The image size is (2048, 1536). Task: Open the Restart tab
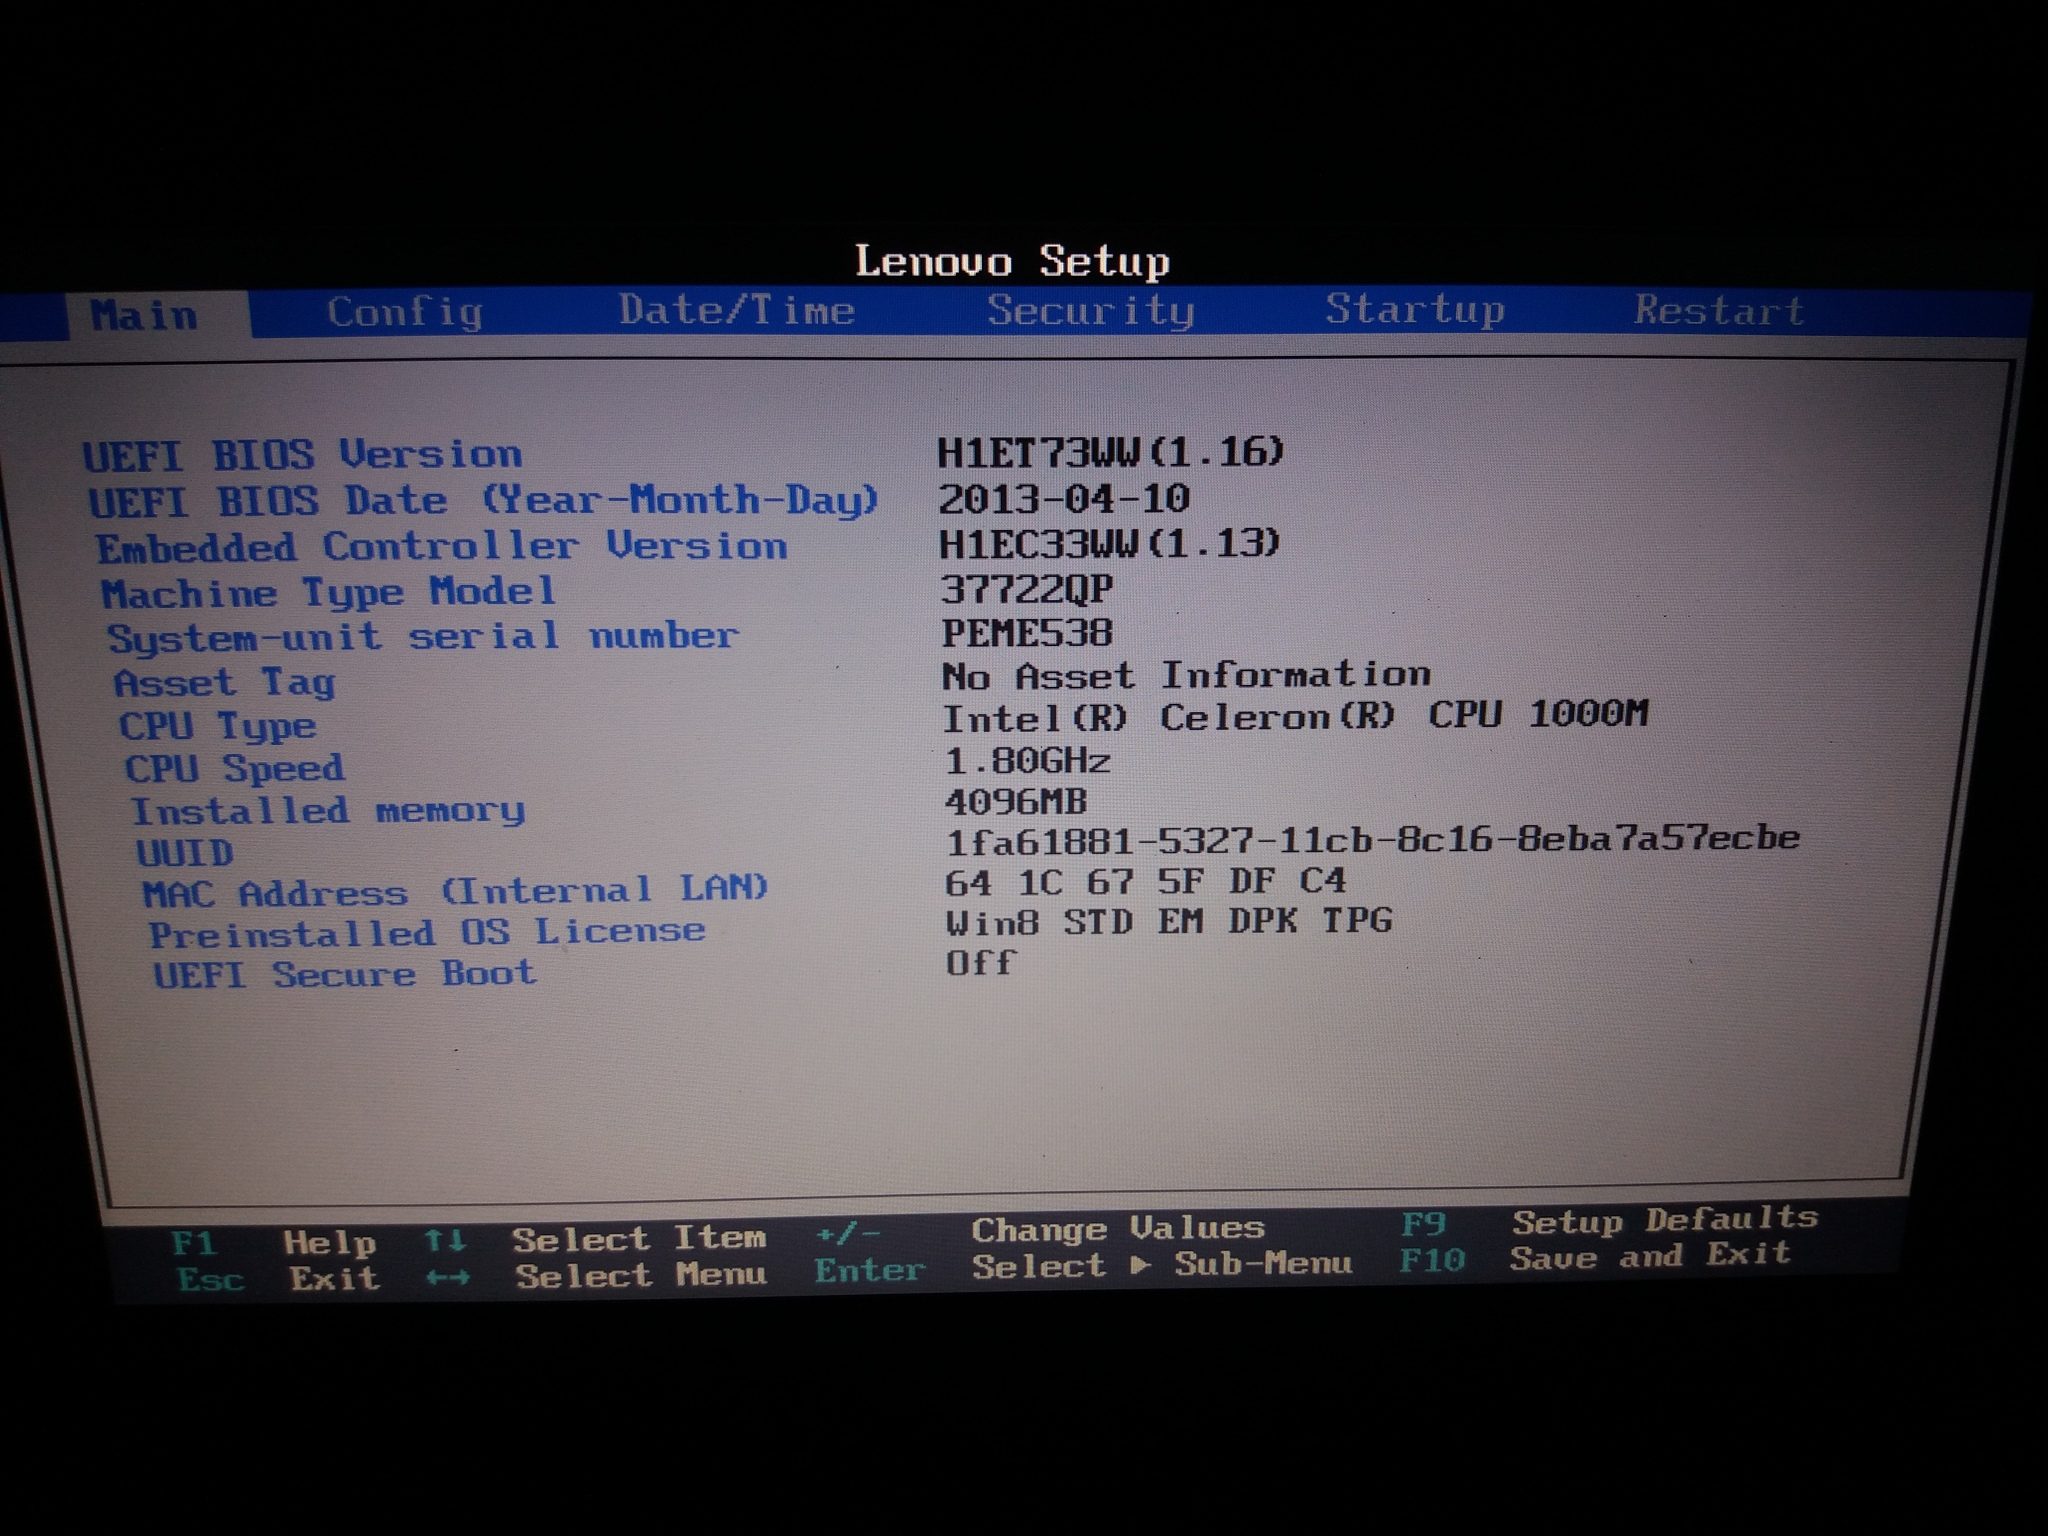pos(1719,310)
